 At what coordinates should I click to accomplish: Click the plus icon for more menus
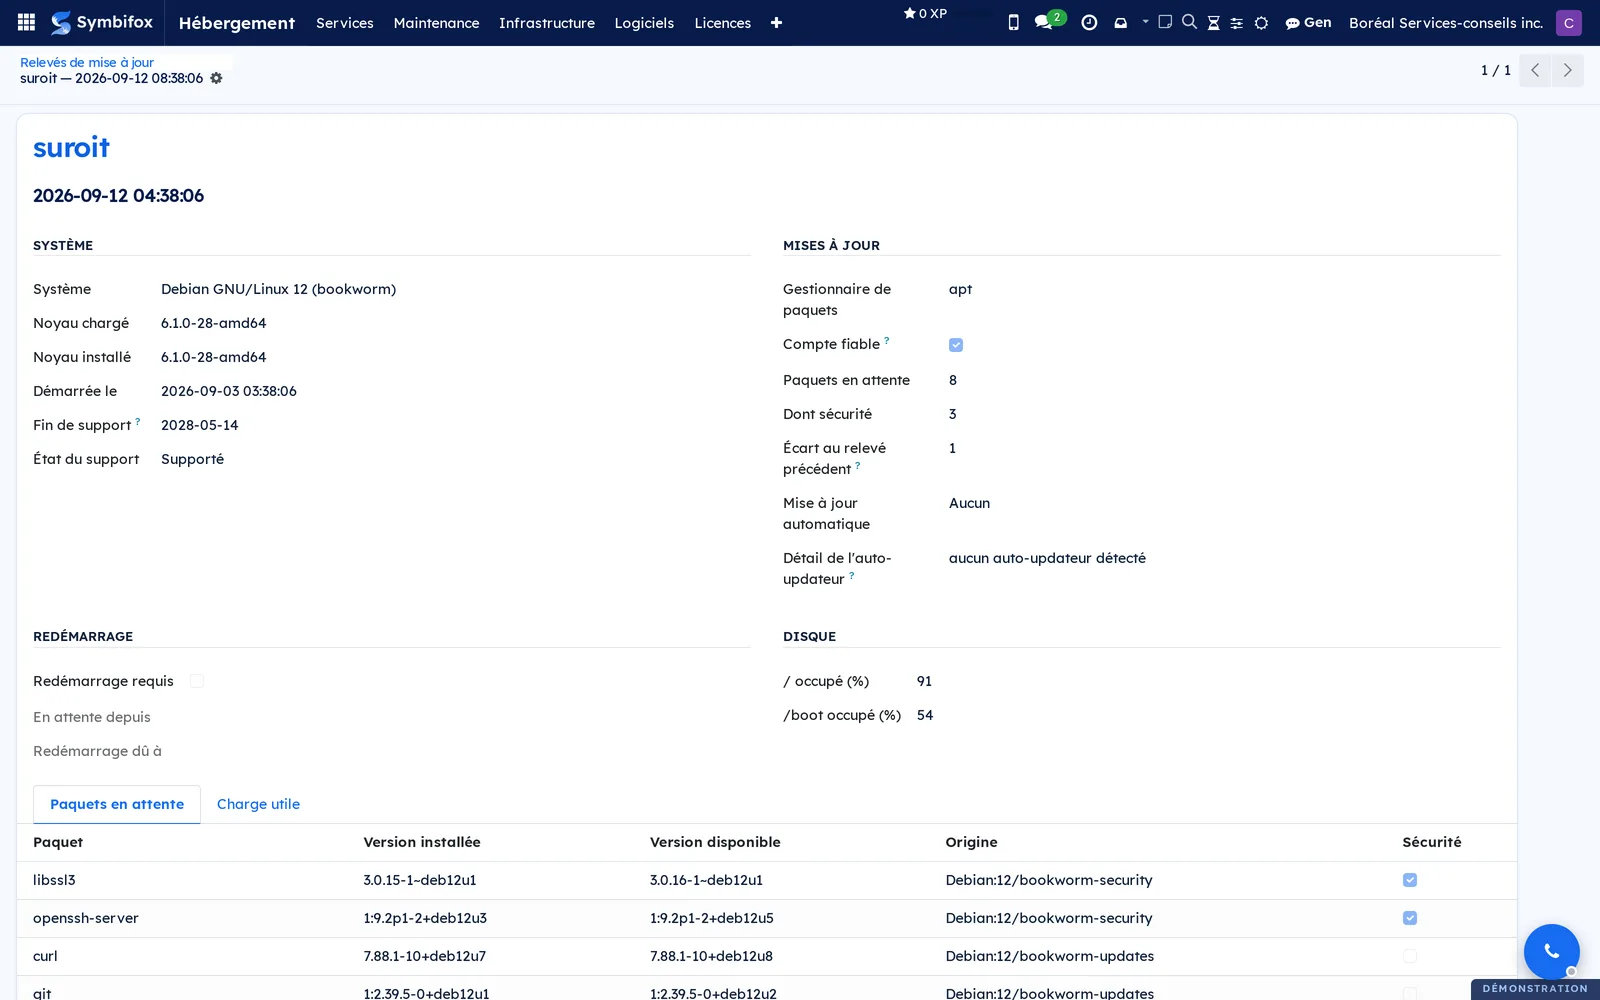(776, 22)
